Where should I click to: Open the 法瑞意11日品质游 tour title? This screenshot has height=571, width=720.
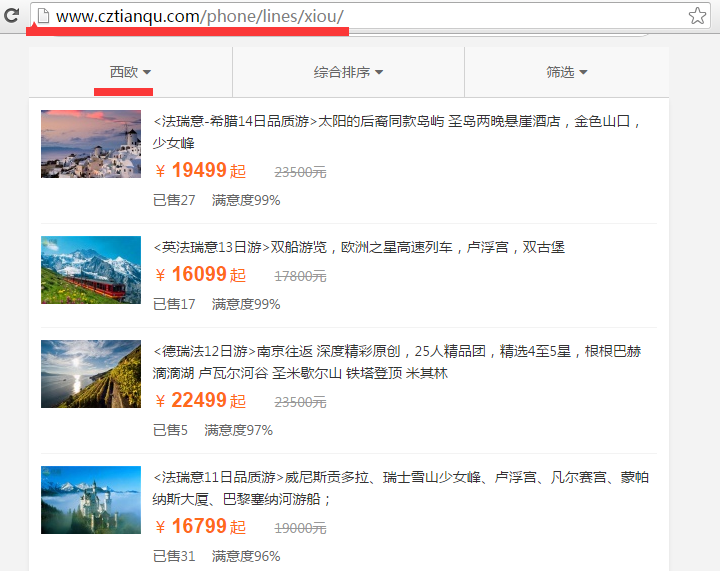coord(401,488)
